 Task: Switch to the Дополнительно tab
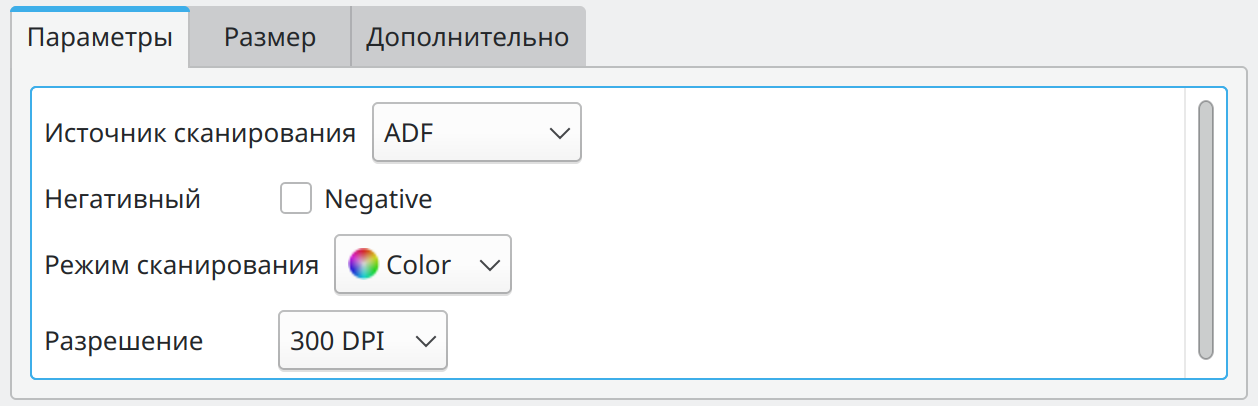[467, 38]
